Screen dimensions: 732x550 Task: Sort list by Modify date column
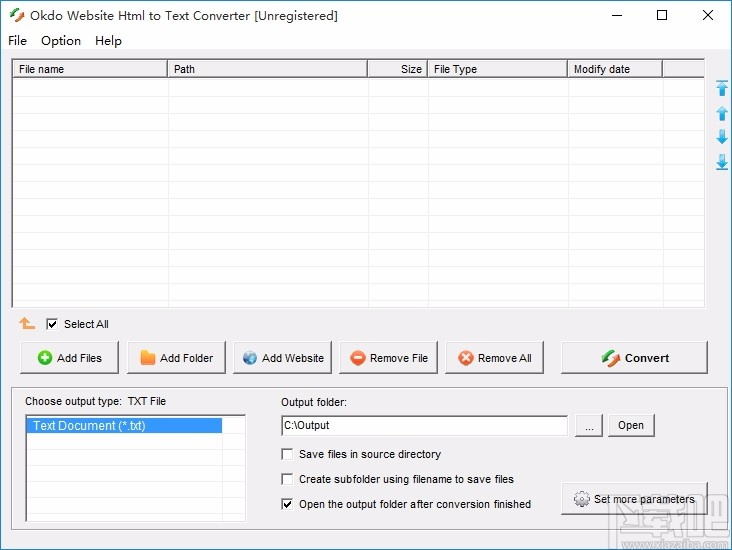[x=615, y=69]
